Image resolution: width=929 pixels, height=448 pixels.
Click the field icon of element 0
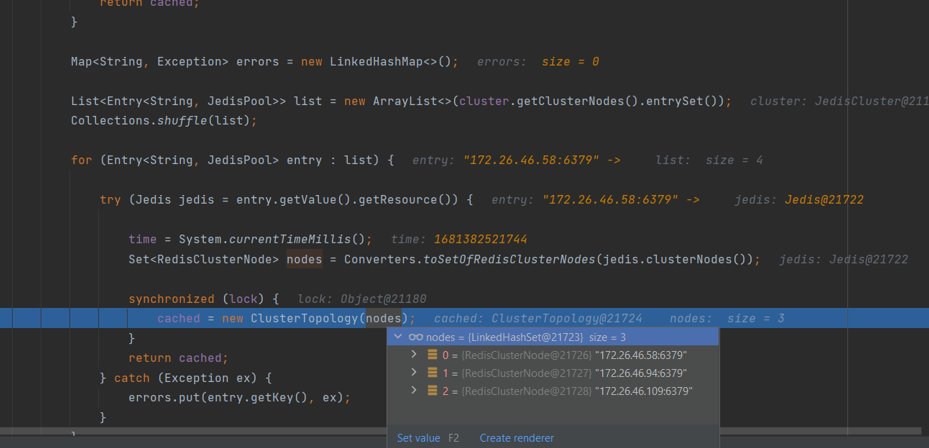433,355
